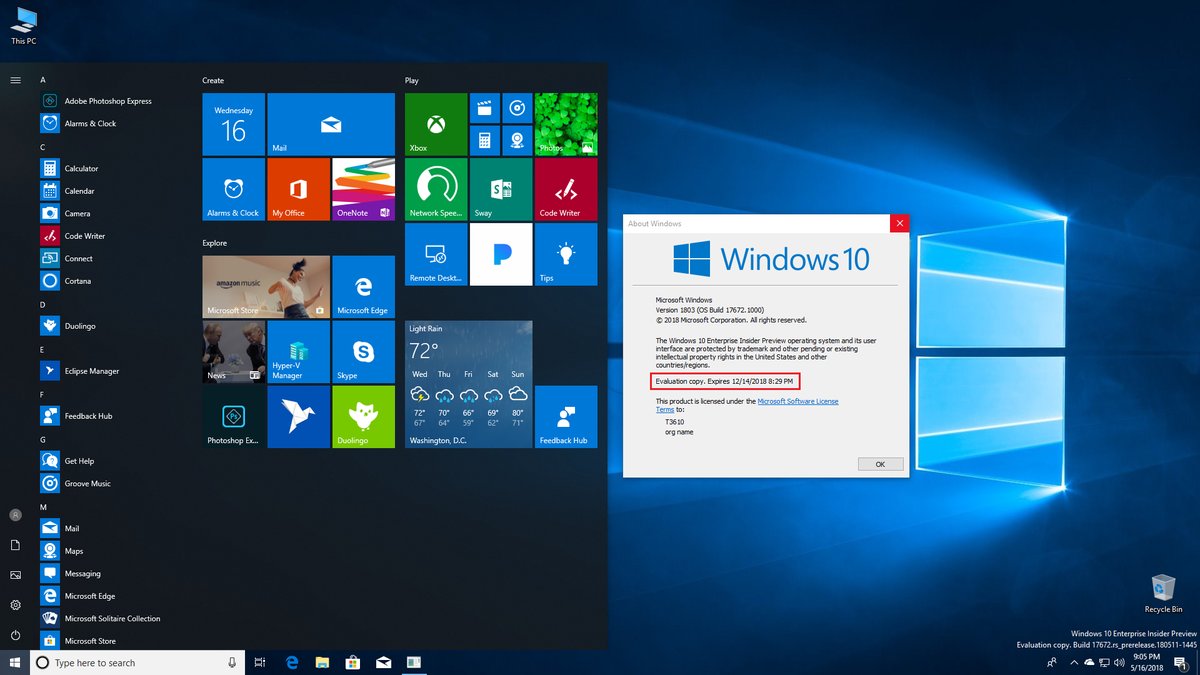Open the Alarms & Clock tile
This screenshot has height=675, width=1200.
pos(233,190)
